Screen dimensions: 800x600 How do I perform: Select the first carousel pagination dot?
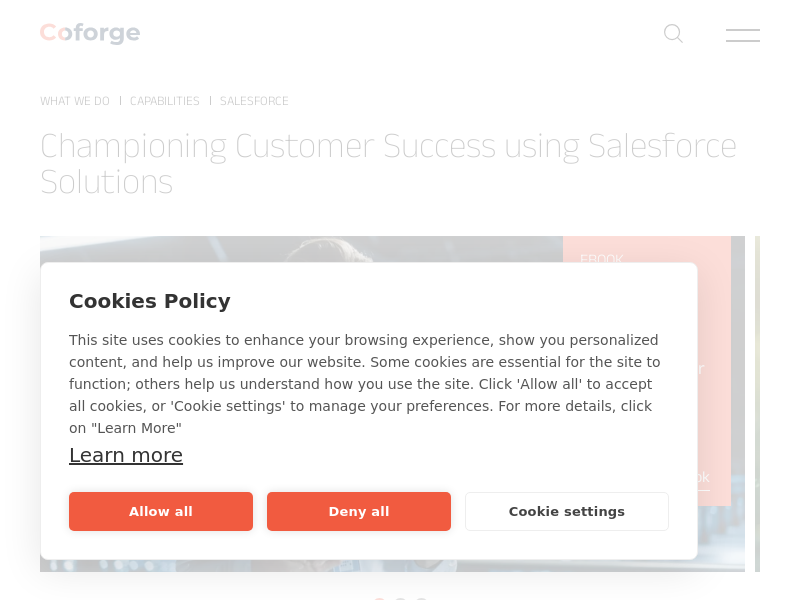(379, 599)
